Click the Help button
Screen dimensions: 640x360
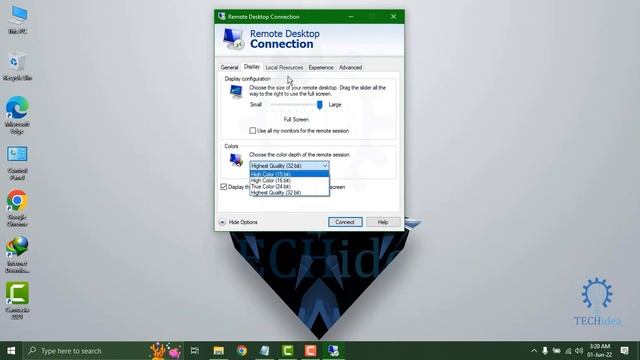pos(382,222)
